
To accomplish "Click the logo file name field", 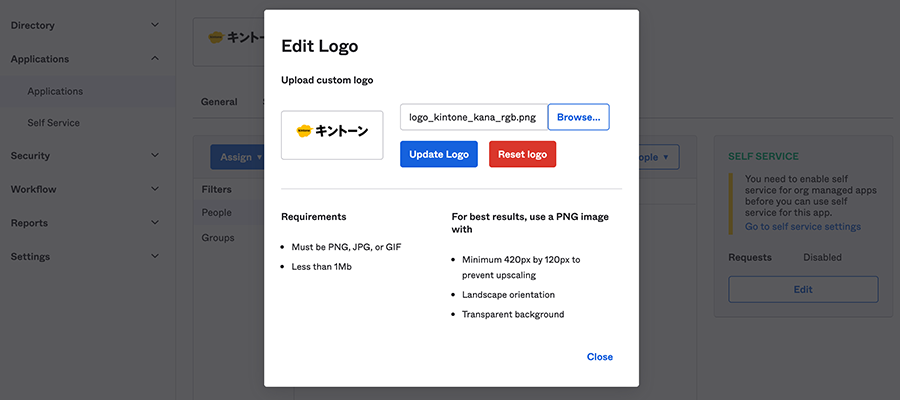I will (474, 117).
